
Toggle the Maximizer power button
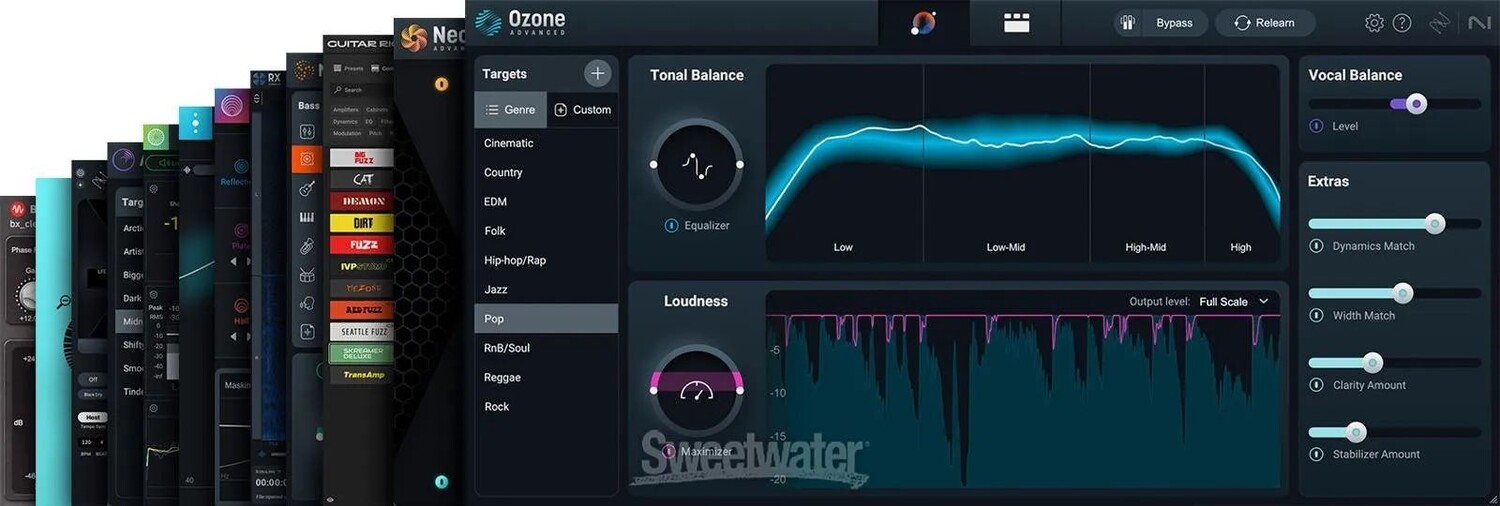(669, 451)
